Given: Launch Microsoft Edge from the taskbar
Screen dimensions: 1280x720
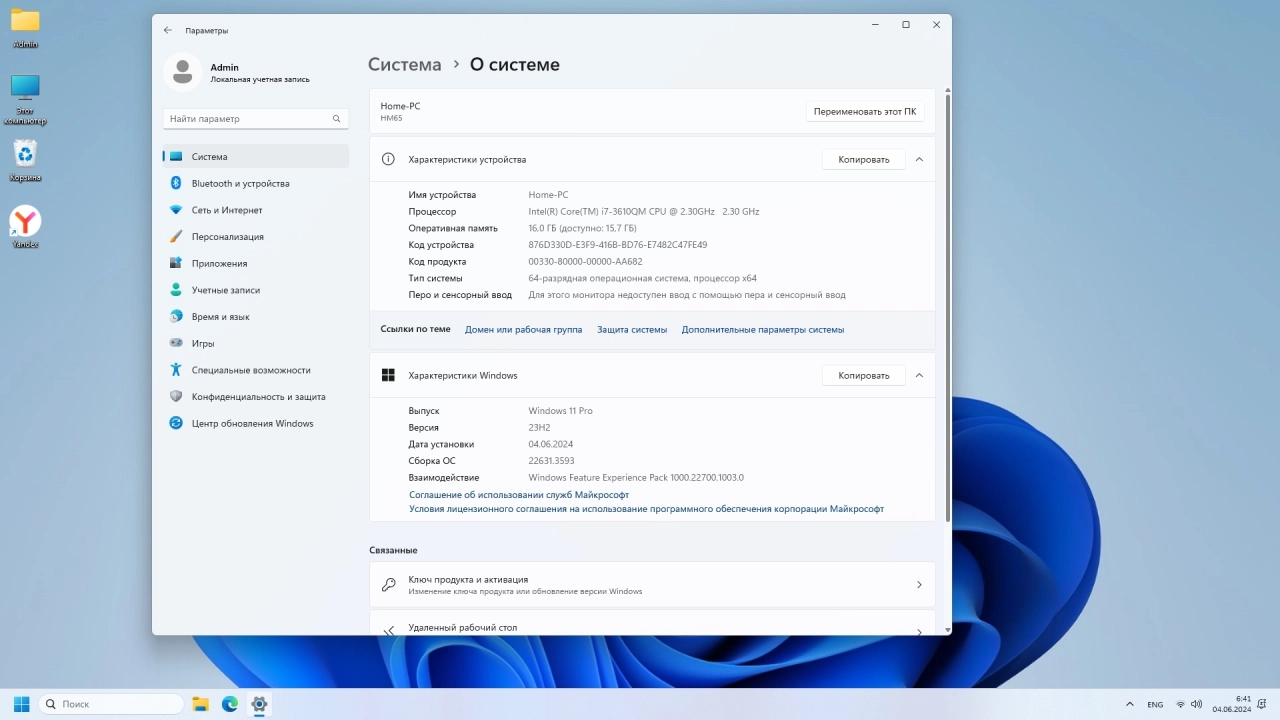Looking at the screenshot, I should pos(230,704).
